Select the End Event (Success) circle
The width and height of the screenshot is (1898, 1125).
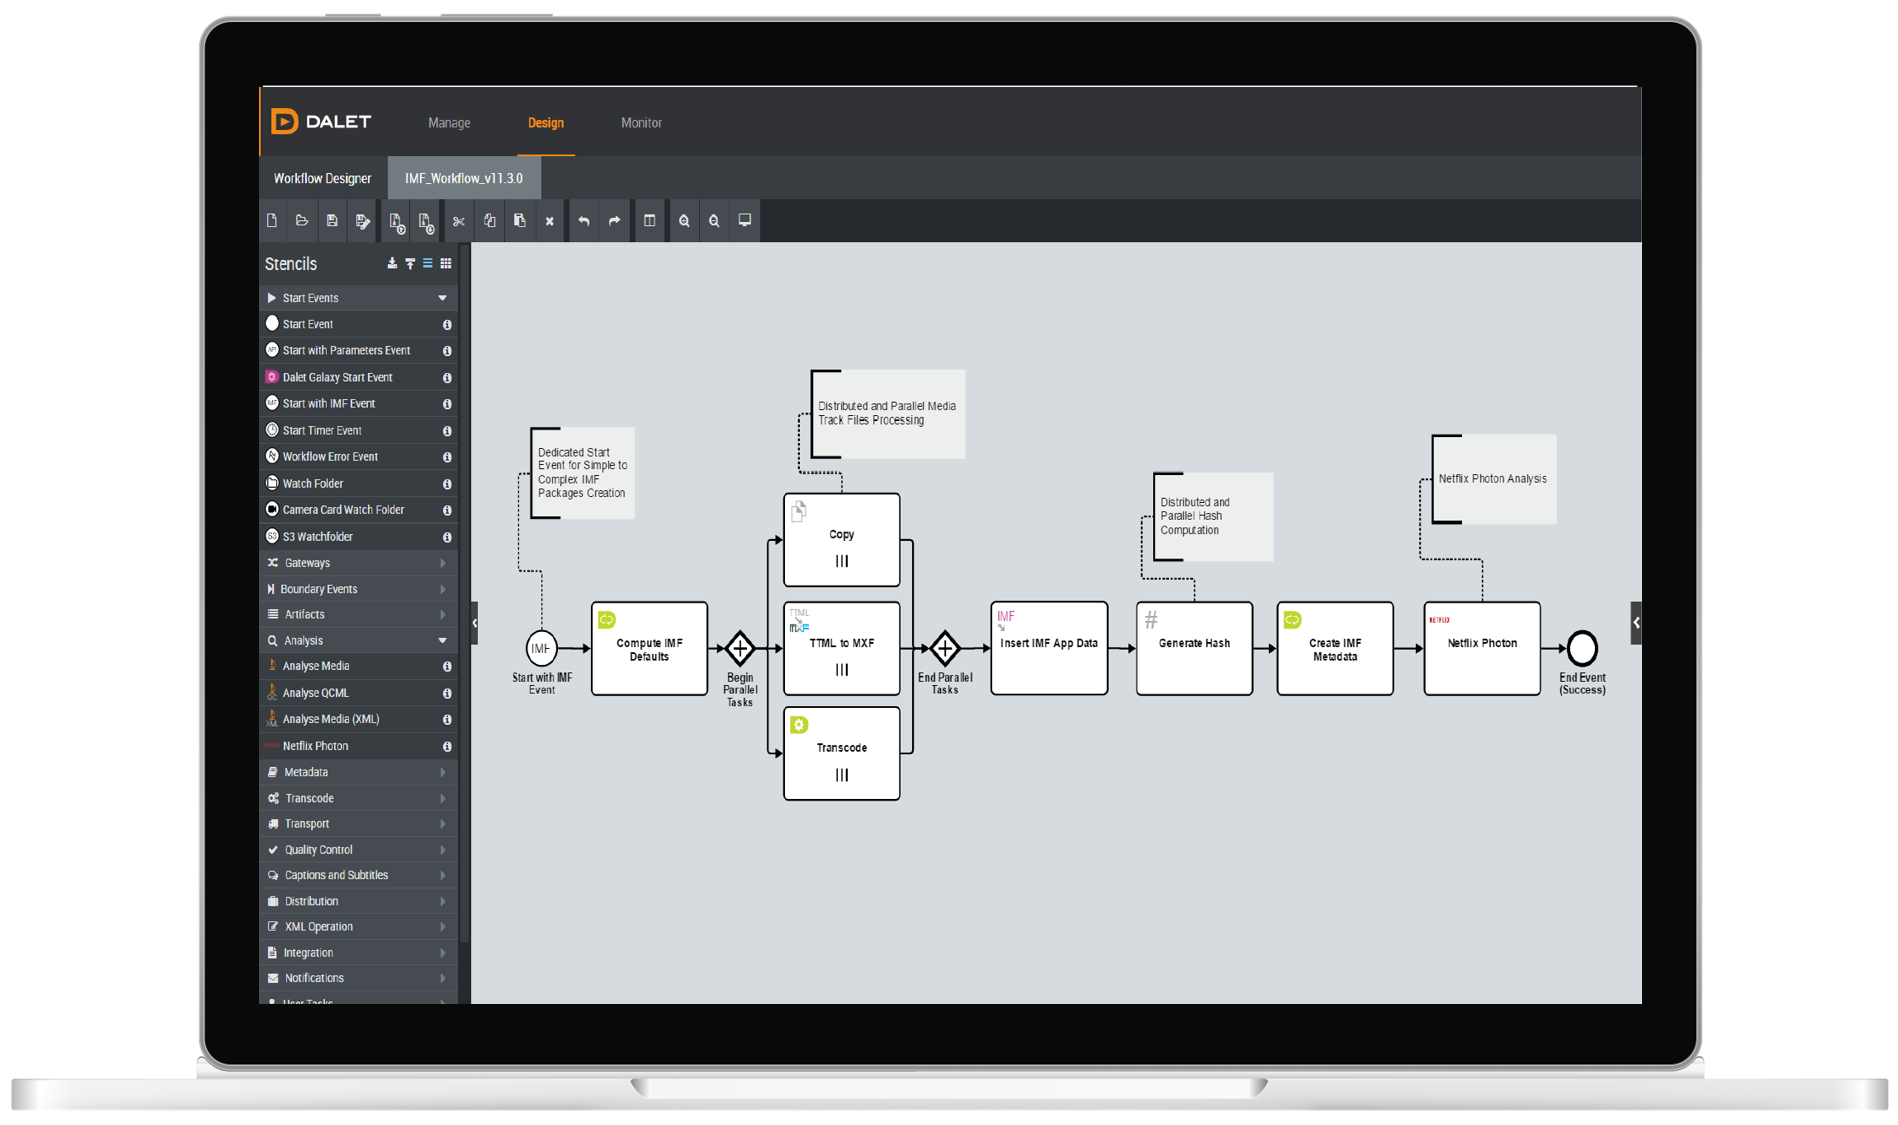[1582, 648]
